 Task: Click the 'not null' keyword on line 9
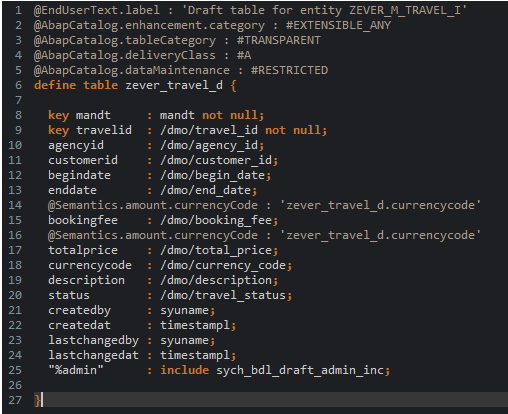[293, 130]
